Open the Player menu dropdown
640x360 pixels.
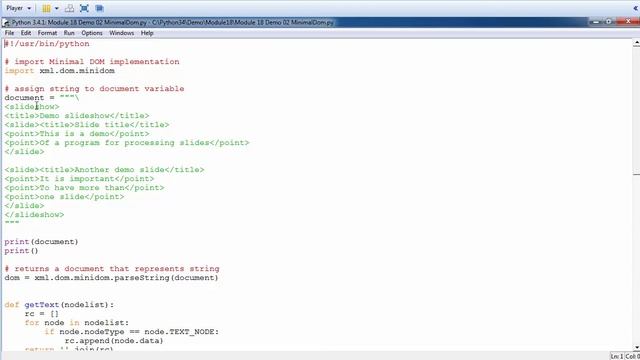click(18, 8)
